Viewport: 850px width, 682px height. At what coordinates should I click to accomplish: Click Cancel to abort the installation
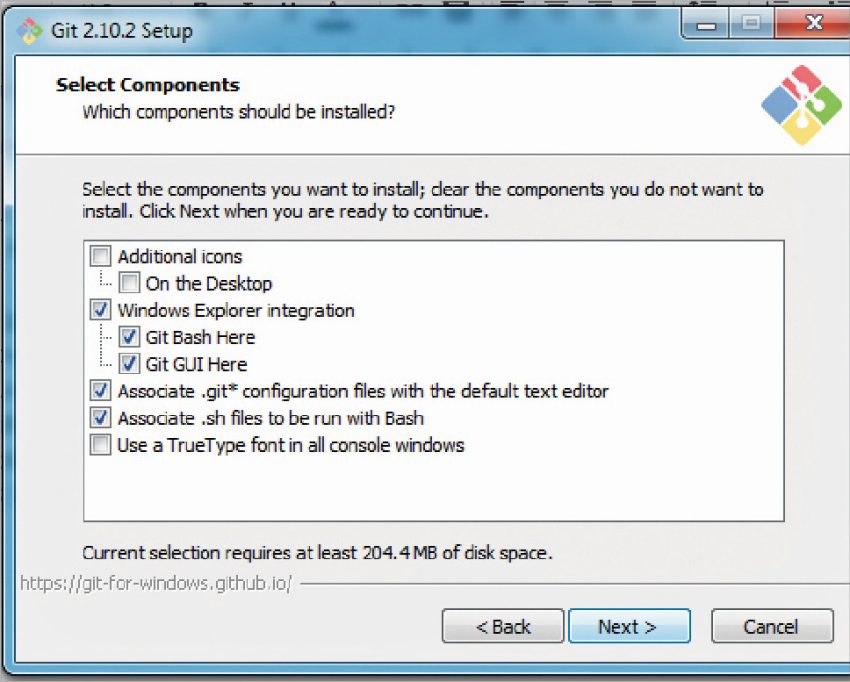pyautogui.click(x=772, y=625)
